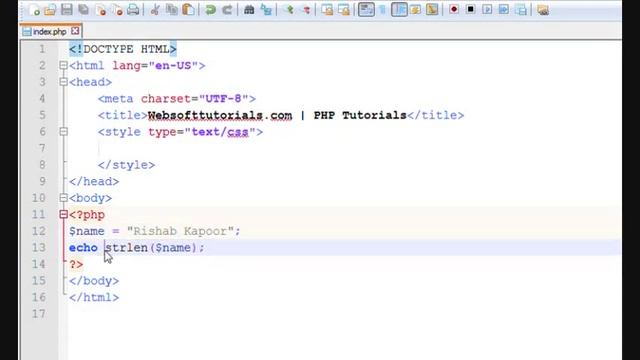The height and width of the screenshot is (360, 640).
Task: Zoom out of the editor text
Action: pos(306,9)
